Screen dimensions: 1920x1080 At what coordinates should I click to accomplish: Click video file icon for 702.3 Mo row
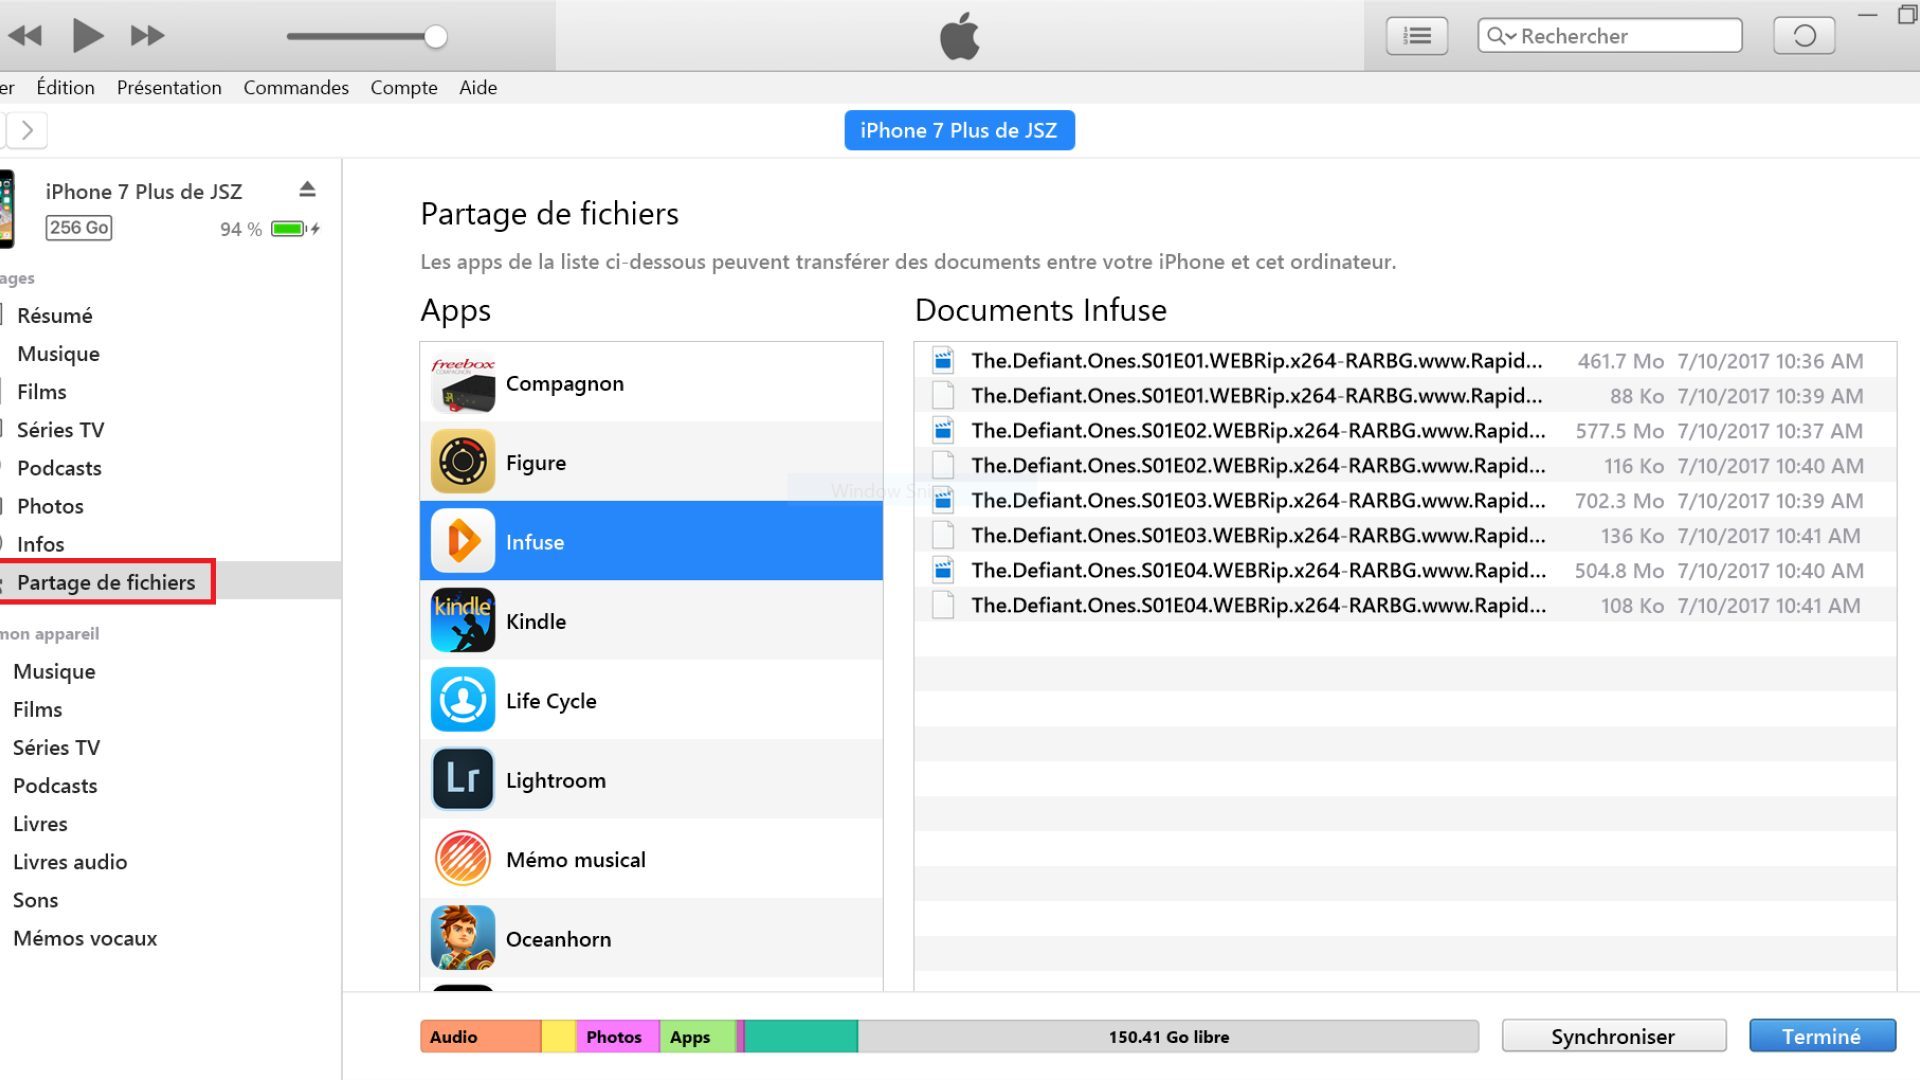[942, 501]
